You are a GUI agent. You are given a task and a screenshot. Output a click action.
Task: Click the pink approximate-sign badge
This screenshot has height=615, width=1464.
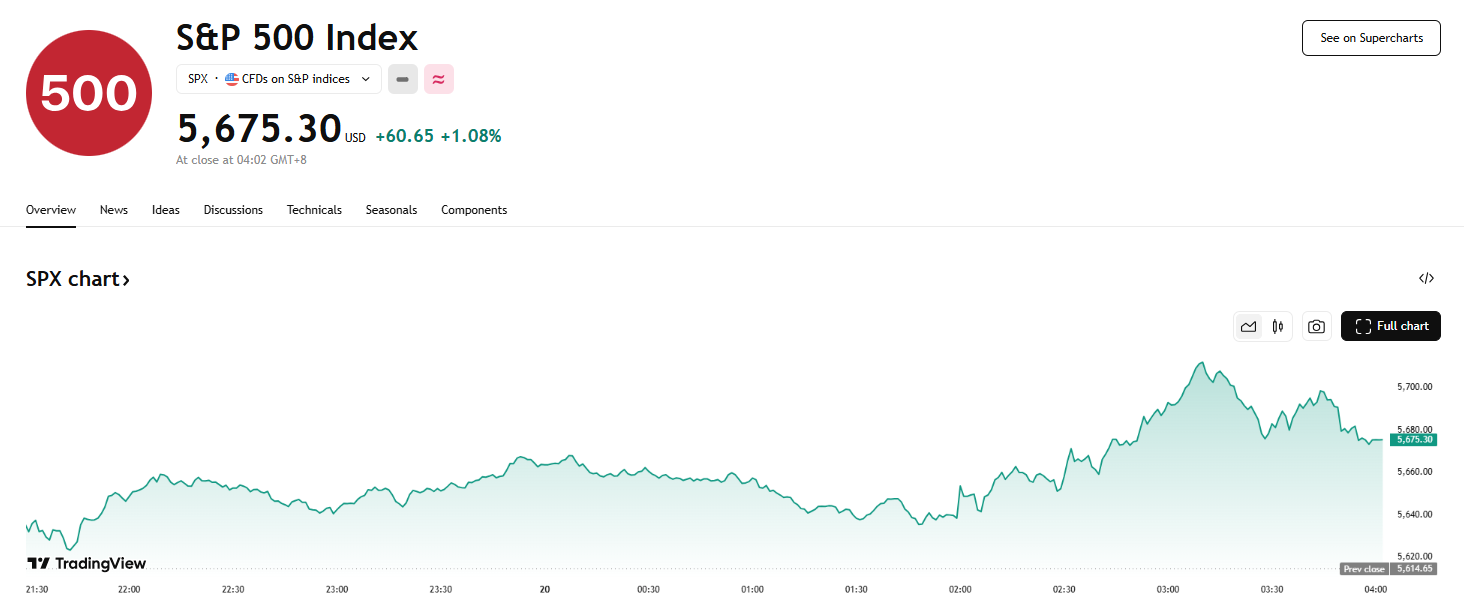pyautogui.click(x=439, y=79)
